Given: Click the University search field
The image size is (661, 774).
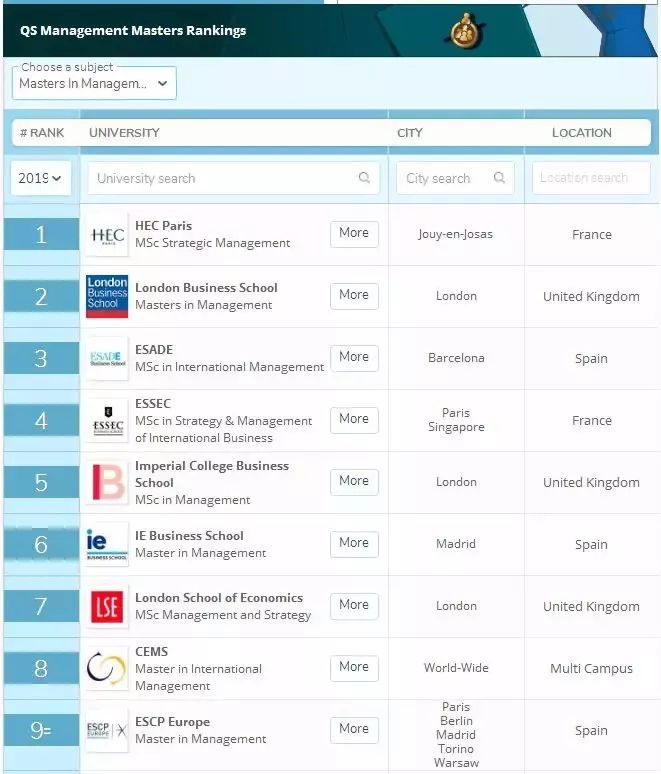Looking at the screenshot, I should [x=230, y=178].
